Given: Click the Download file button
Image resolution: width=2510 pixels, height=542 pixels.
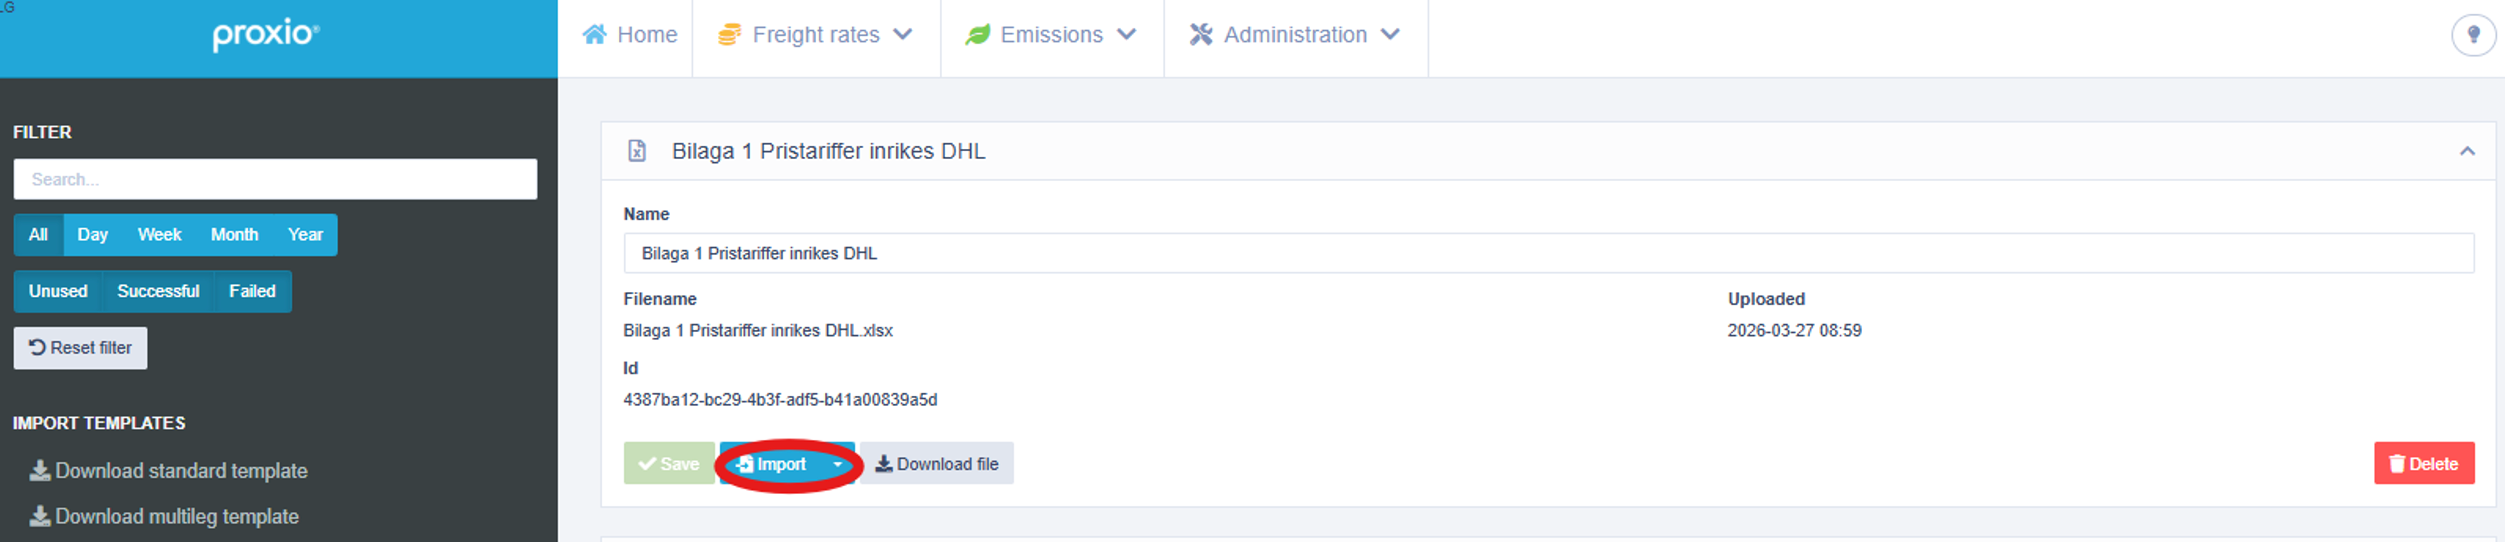Looking at the screenshot, I should [x=938, y=464].
